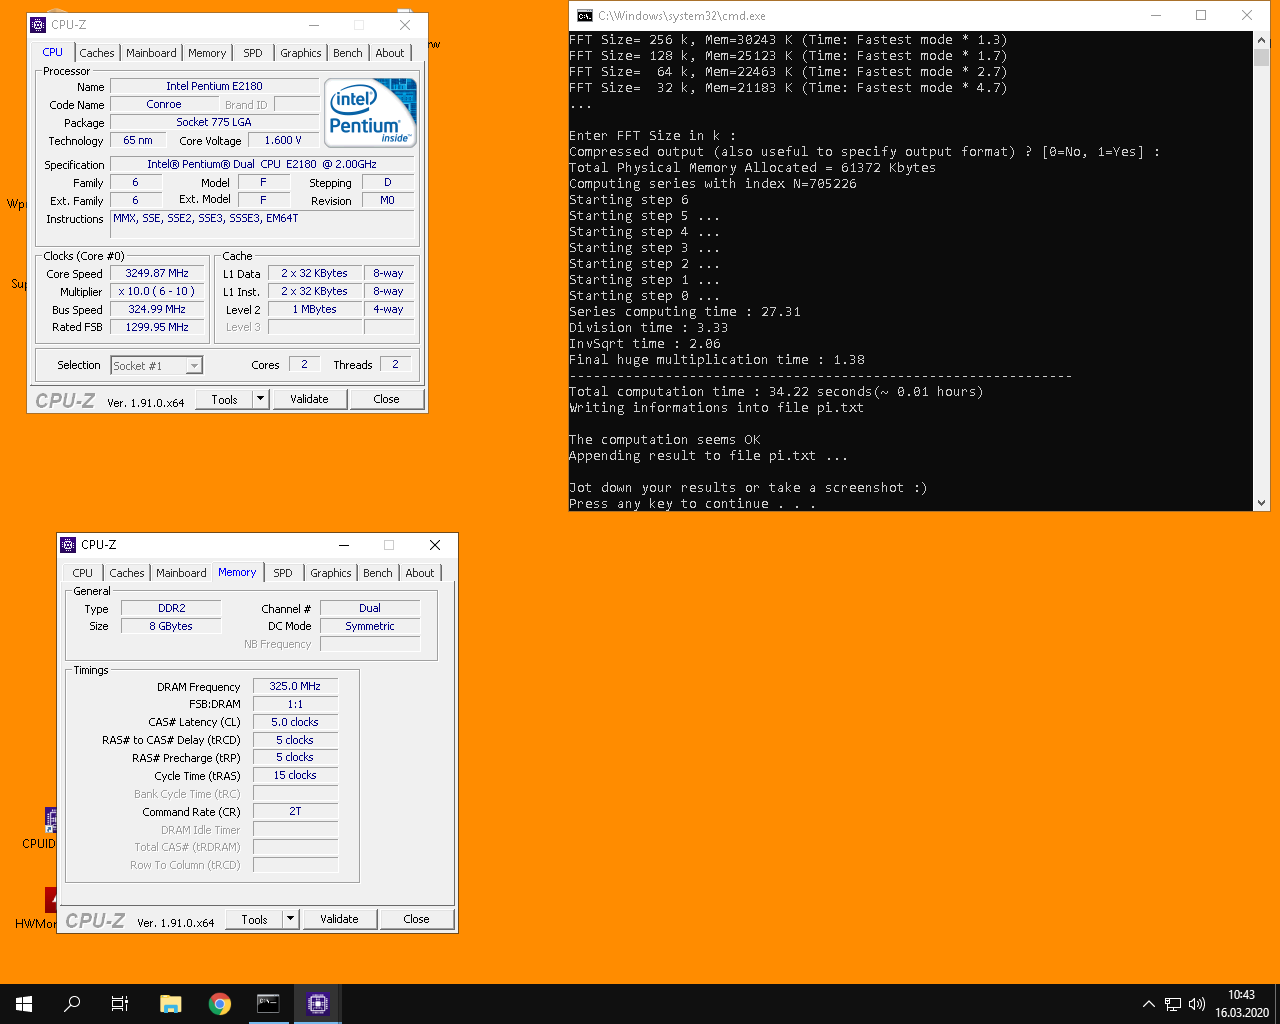Screen dimensions: 1280x1024
Task: Open taskbar search magnifier
Action: pyautogui.click(x=72, y=1004)
